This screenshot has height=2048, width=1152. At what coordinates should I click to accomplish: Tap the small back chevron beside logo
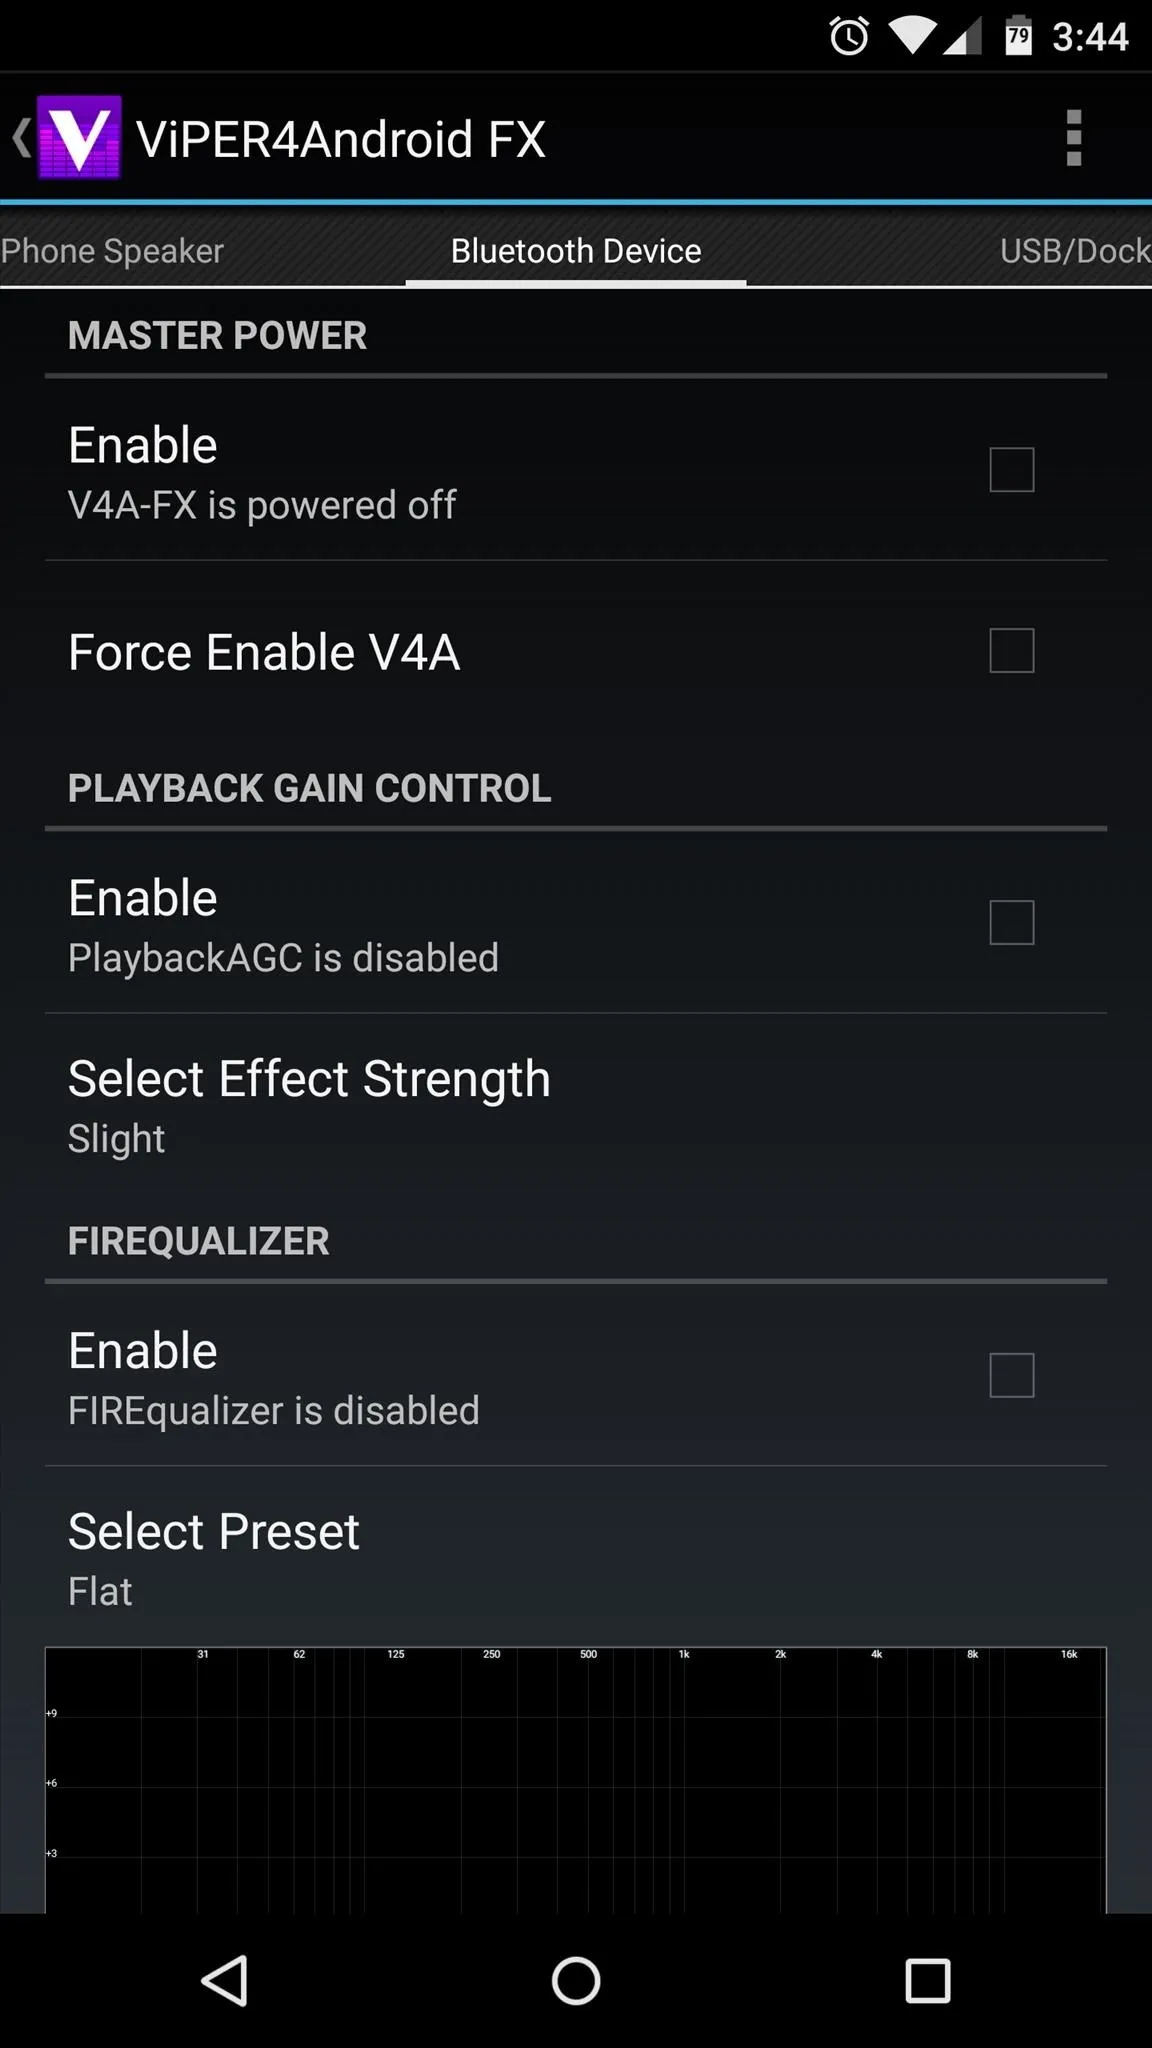(21, 137)
